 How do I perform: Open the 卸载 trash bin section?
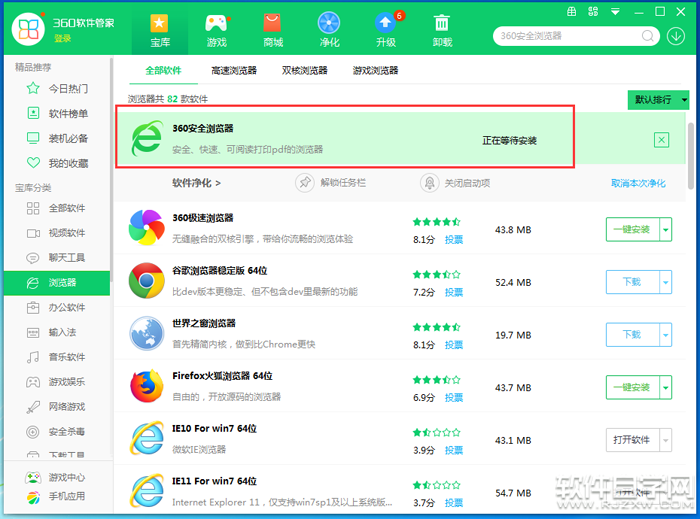tap(442, 30)
